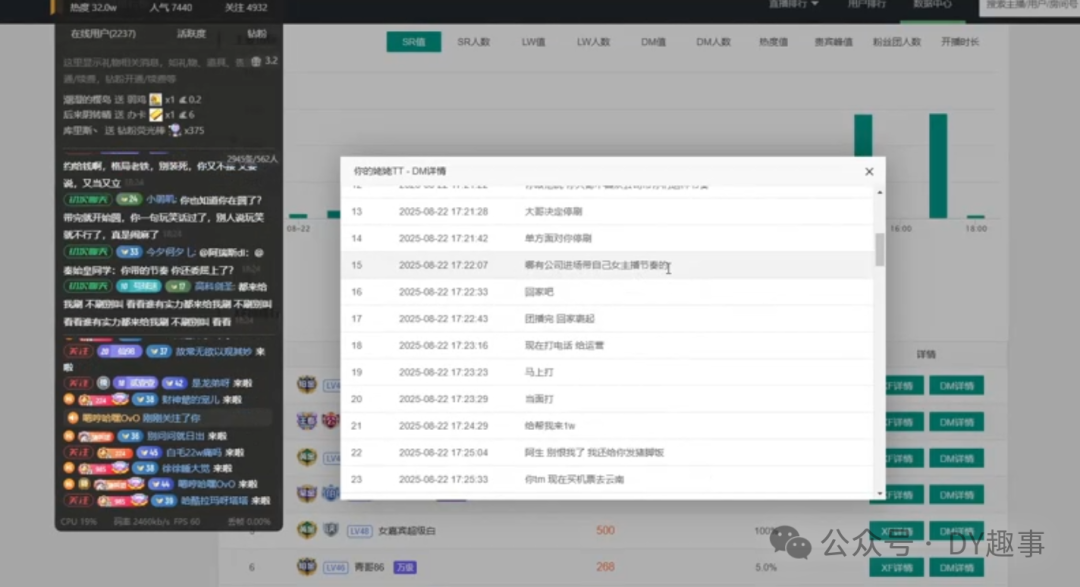Click the 17:25:04 timestamp in DM row 22
Viewport: 1080px width, 587px height.
[x=444, y=453]
